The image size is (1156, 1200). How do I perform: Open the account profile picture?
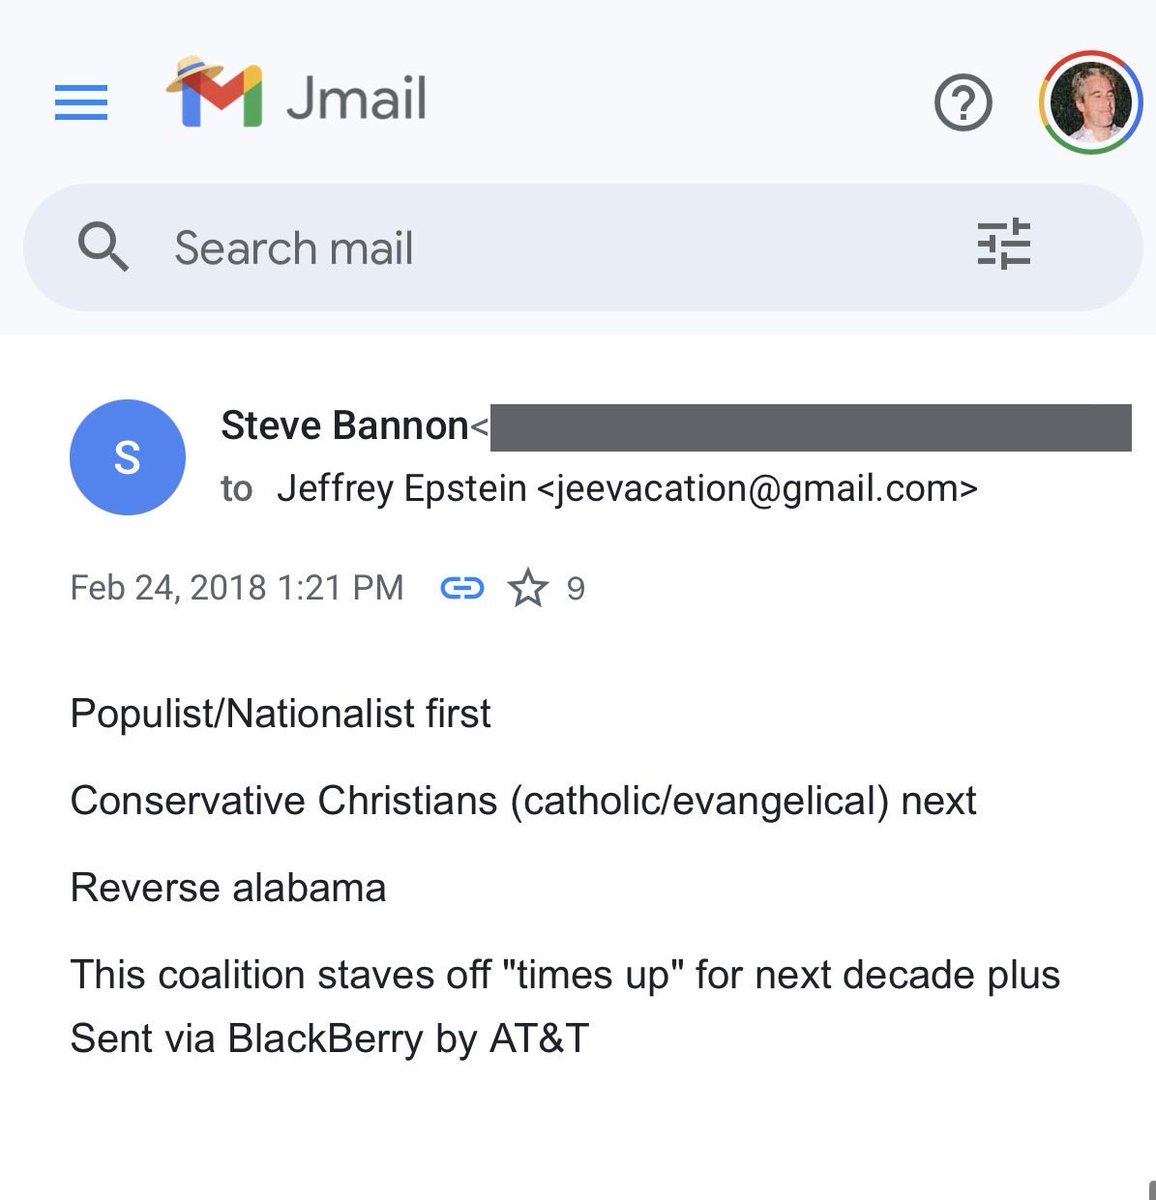click(1091, 102)
